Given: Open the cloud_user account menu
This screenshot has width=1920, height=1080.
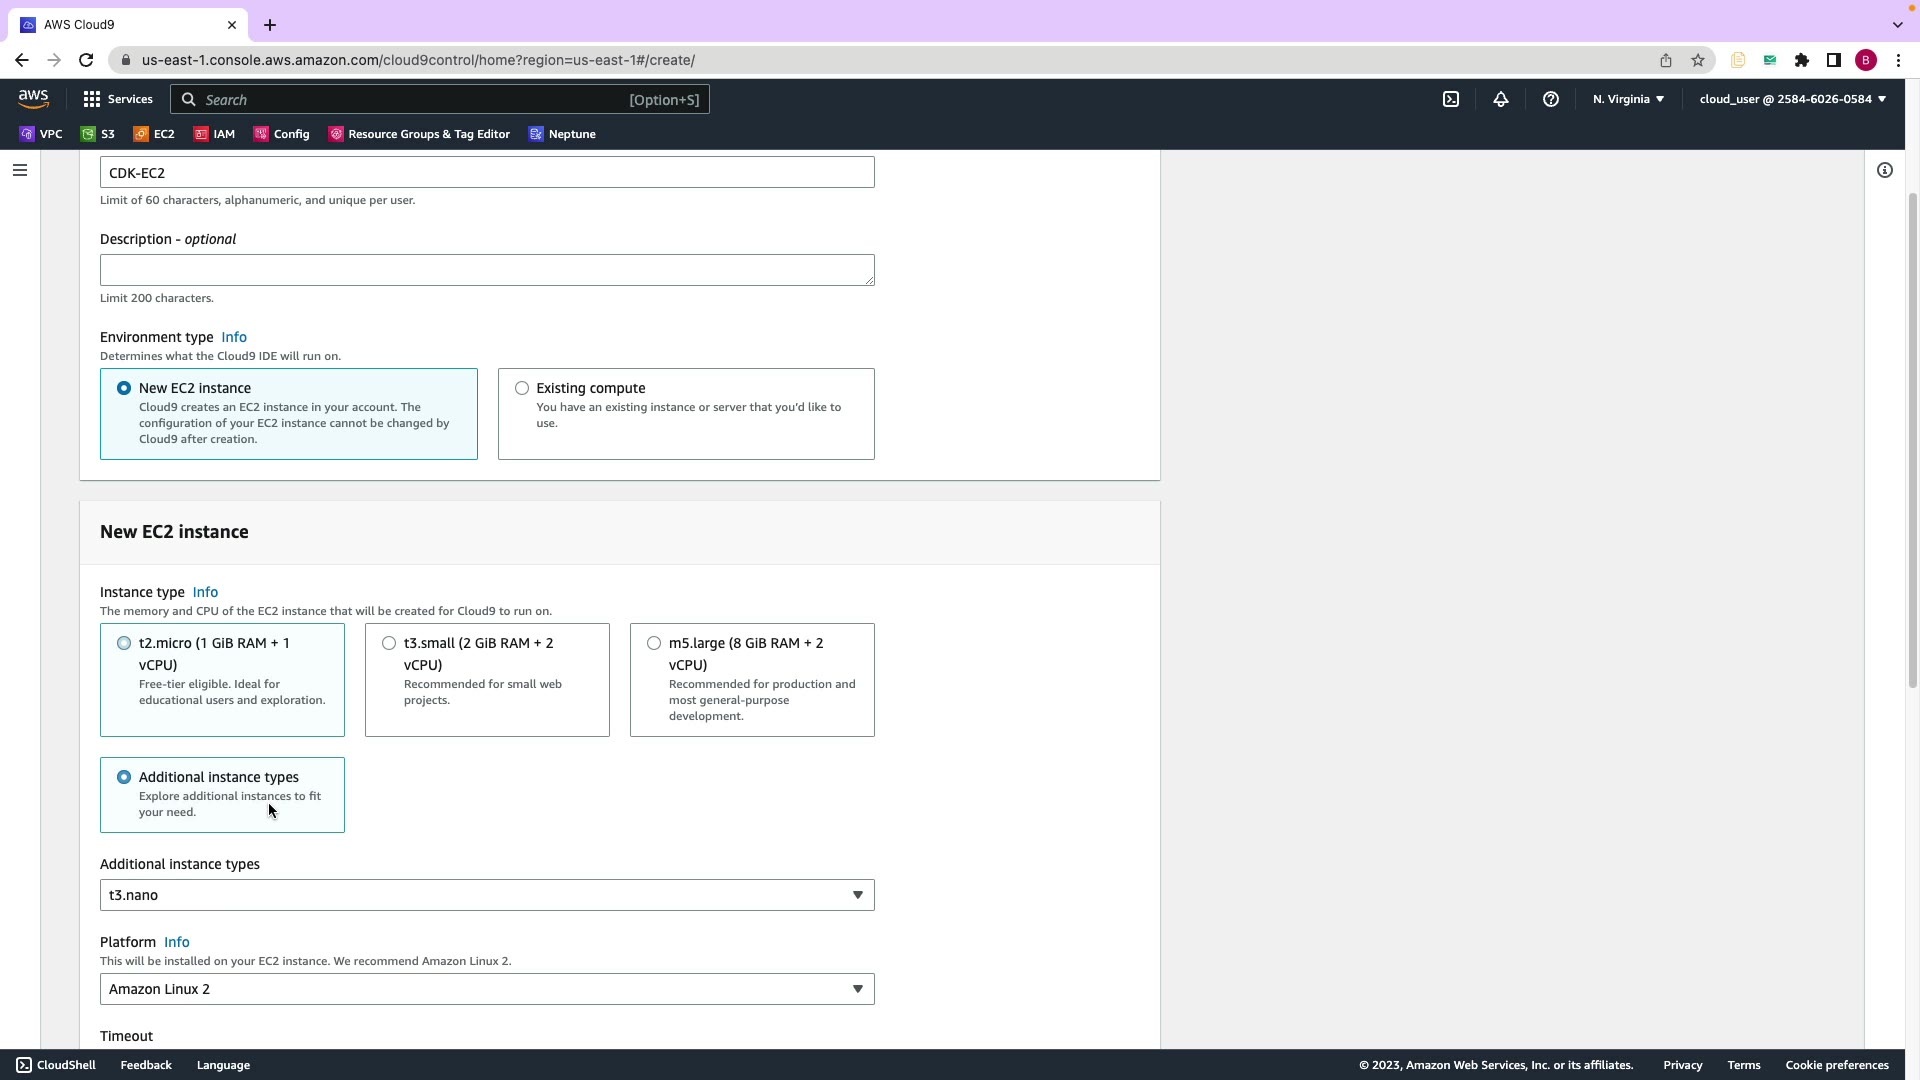Looking at the screenshot, I should tap(1792, 99).
